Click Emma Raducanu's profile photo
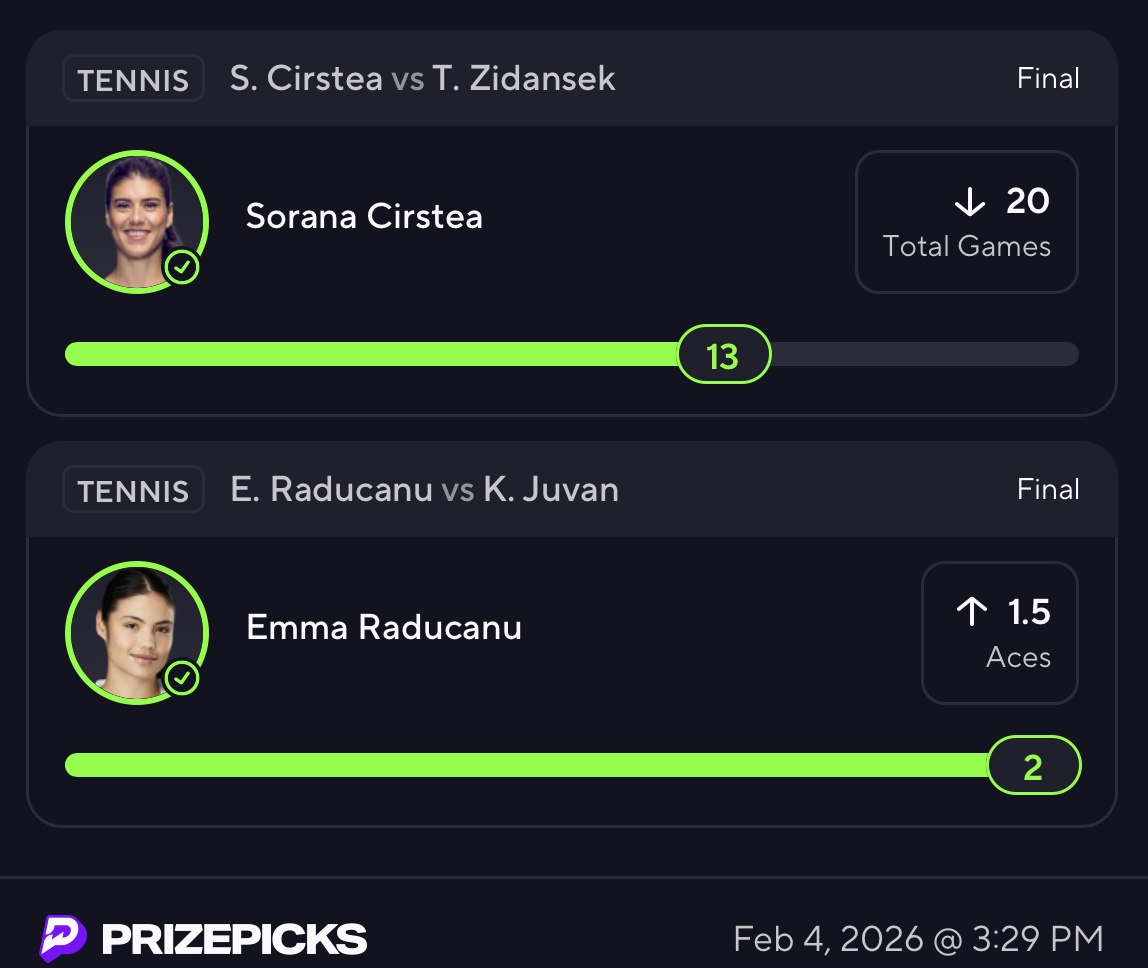Screen dimensions: 1148x968 click(x=137, y=632)
